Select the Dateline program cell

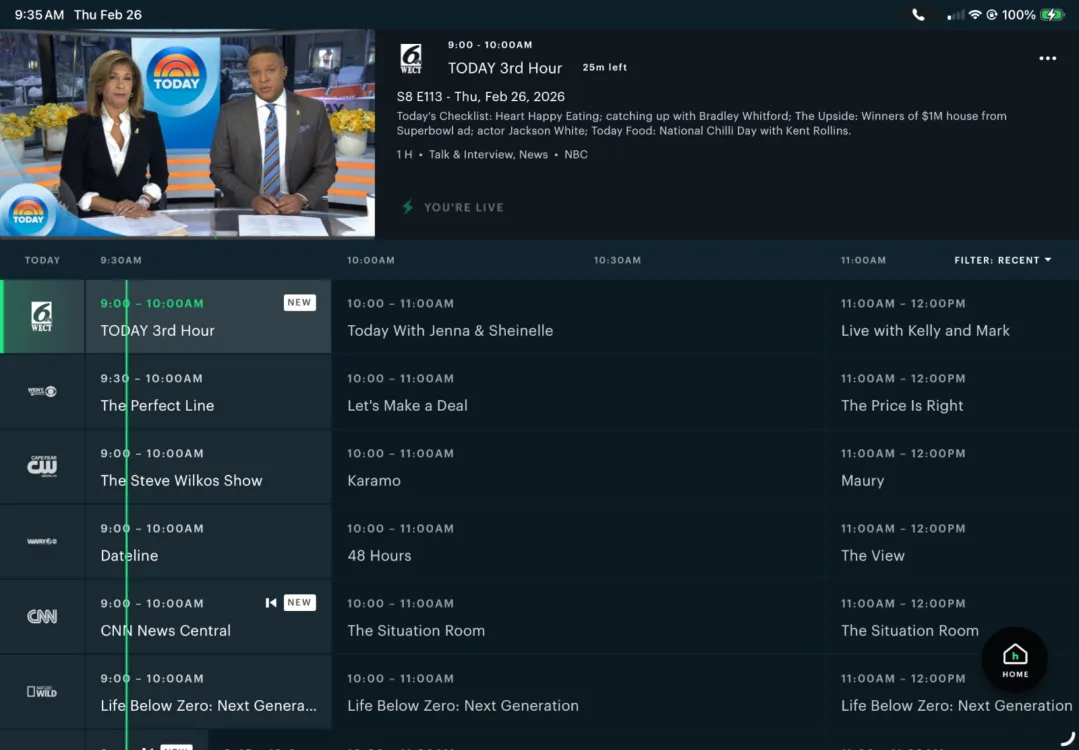click(x=200, y=541)
